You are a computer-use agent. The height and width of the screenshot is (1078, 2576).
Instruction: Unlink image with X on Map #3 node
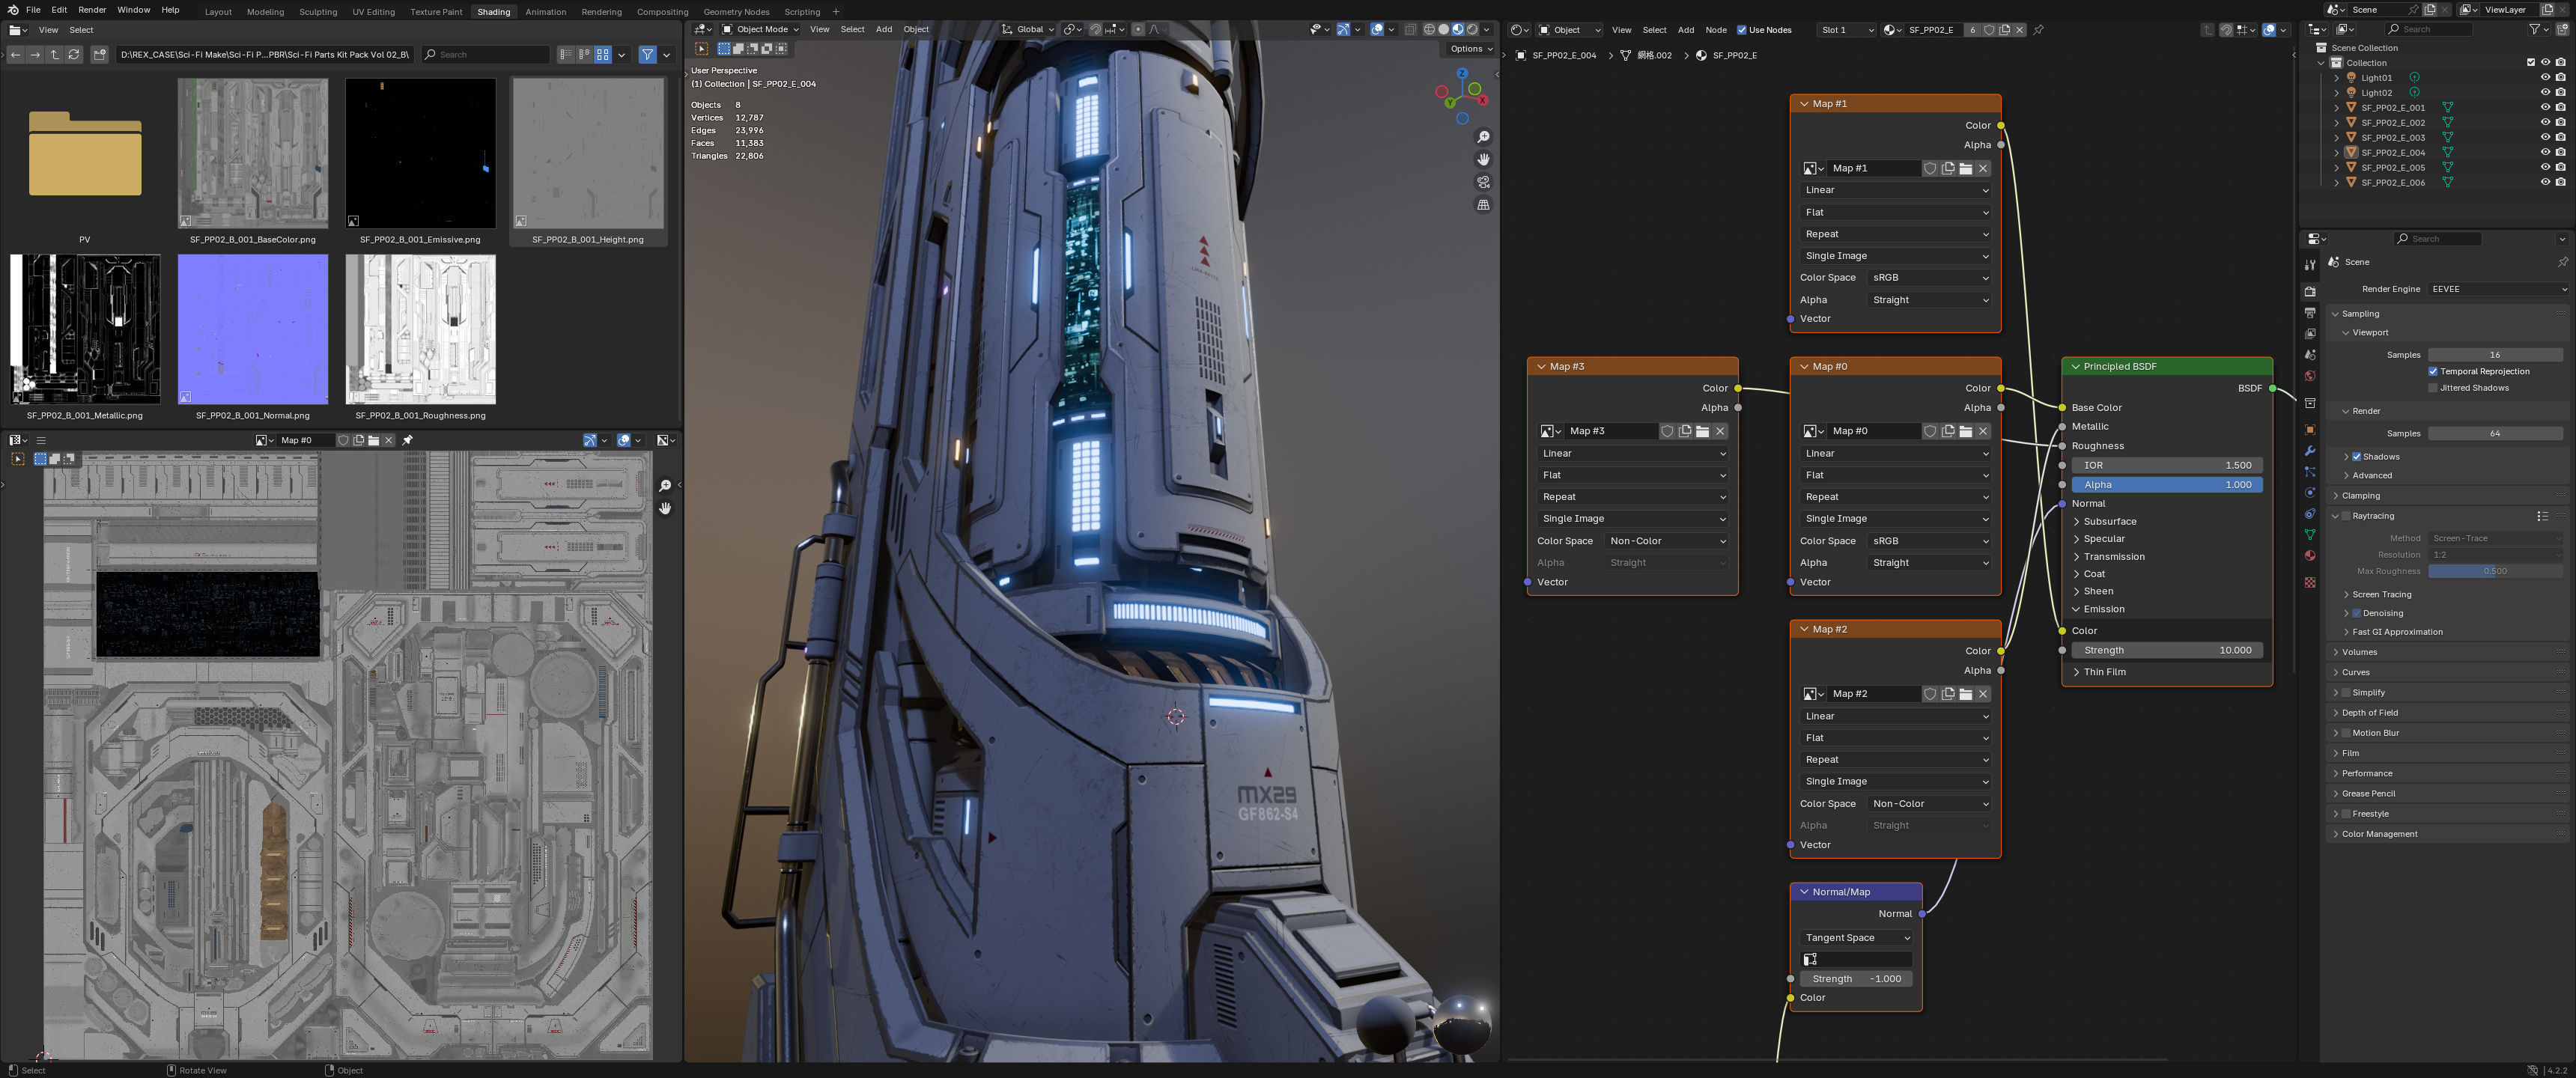(x=1720, y=431)
